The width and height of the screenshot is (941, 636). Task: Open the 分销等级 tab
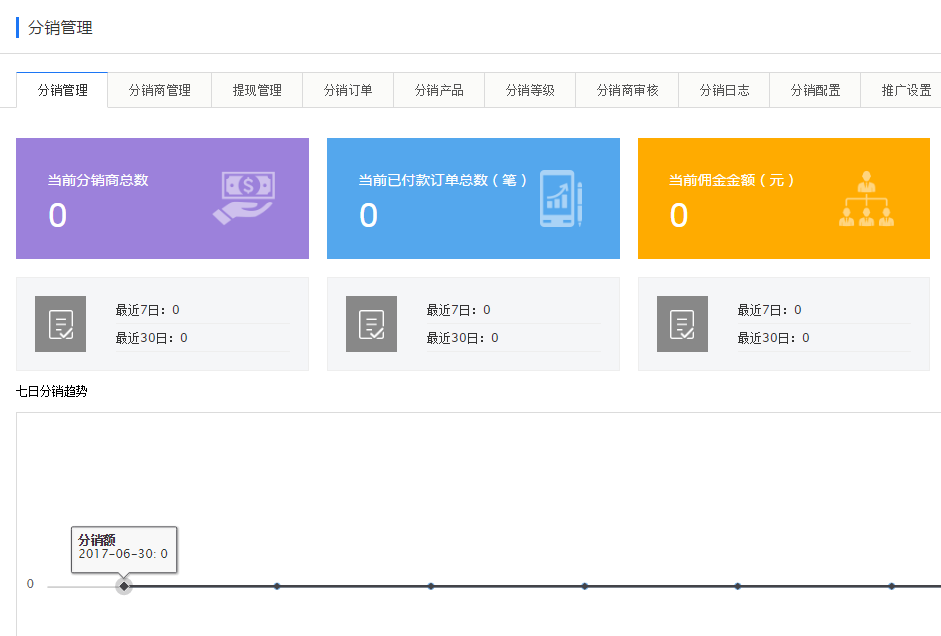pos(530,89)
